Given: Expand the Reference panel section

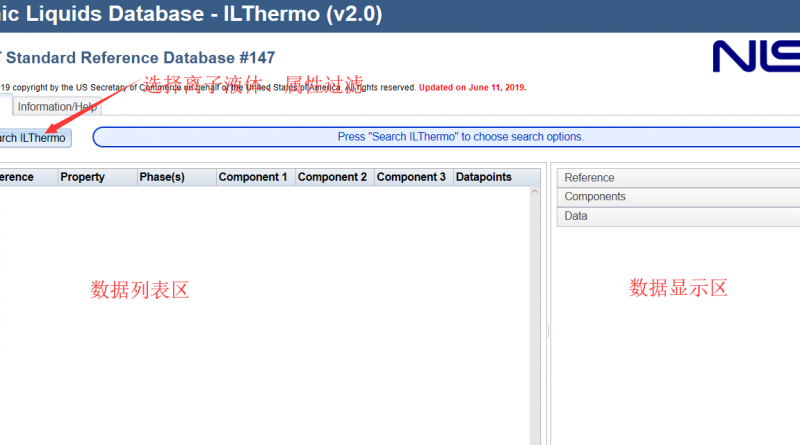Looking at the screenshot, I should point(679,178).
